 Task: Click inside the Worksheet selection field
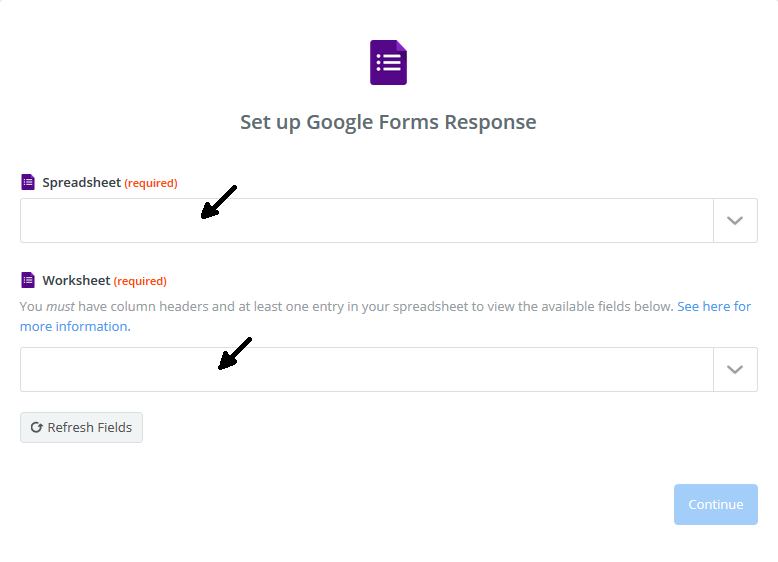367,370
